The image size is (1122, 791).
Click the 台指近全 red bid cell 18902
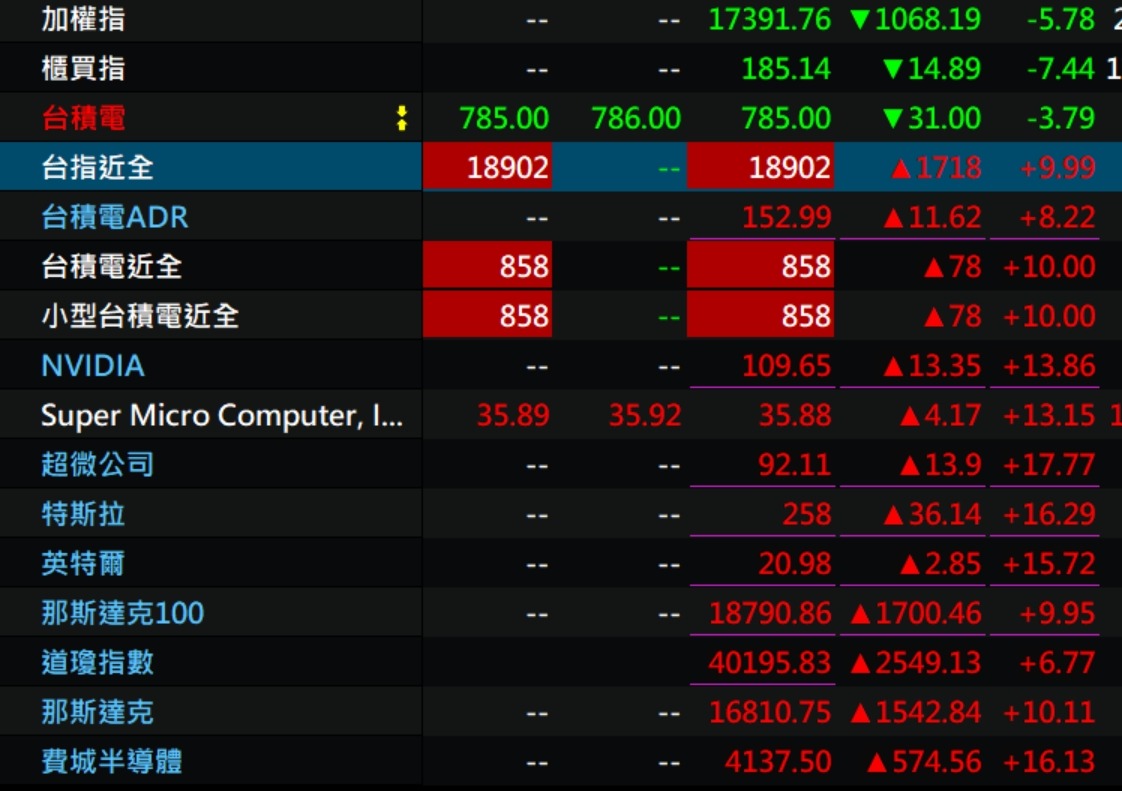487,168
